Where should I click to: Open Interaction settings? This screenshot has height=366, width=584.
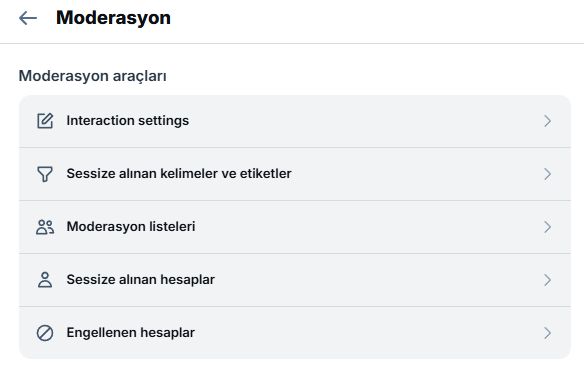coord(295,121)
